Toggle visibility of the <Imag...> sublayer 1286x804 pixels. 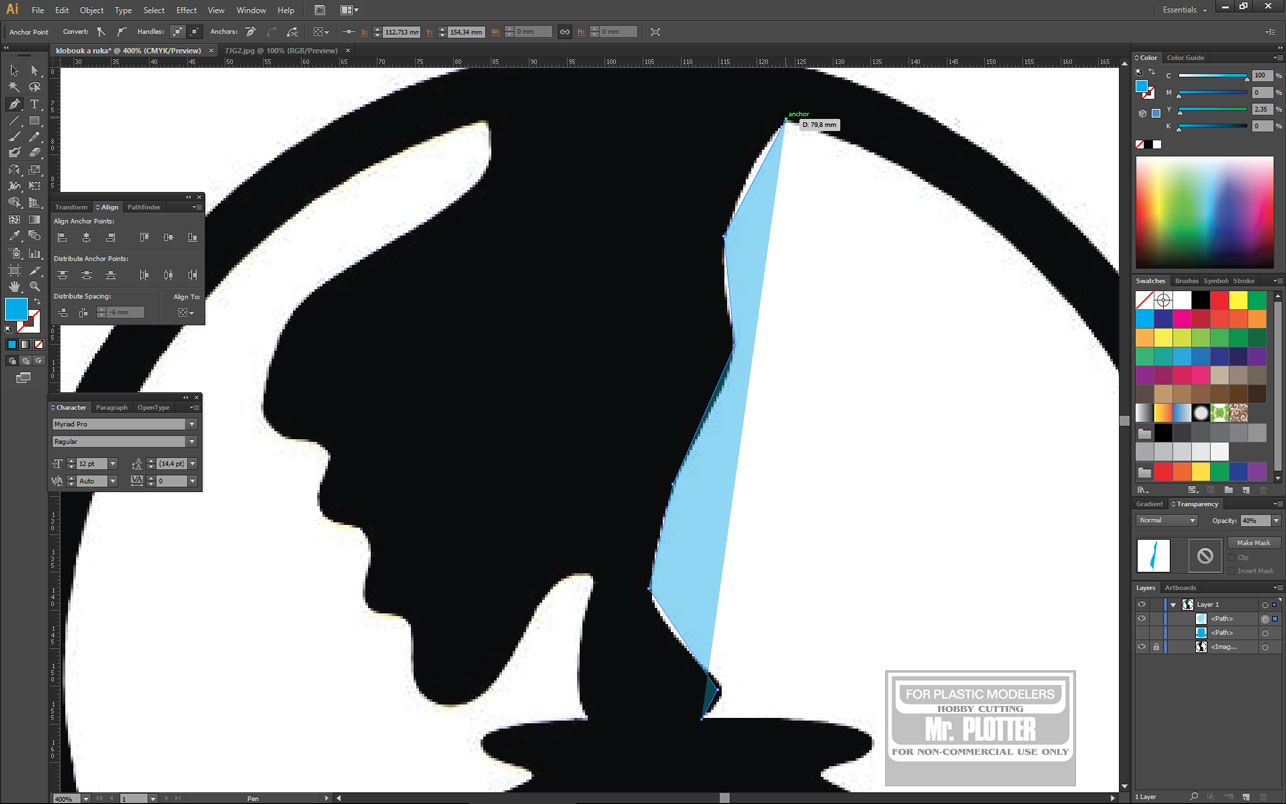[x=1141, y=647]
